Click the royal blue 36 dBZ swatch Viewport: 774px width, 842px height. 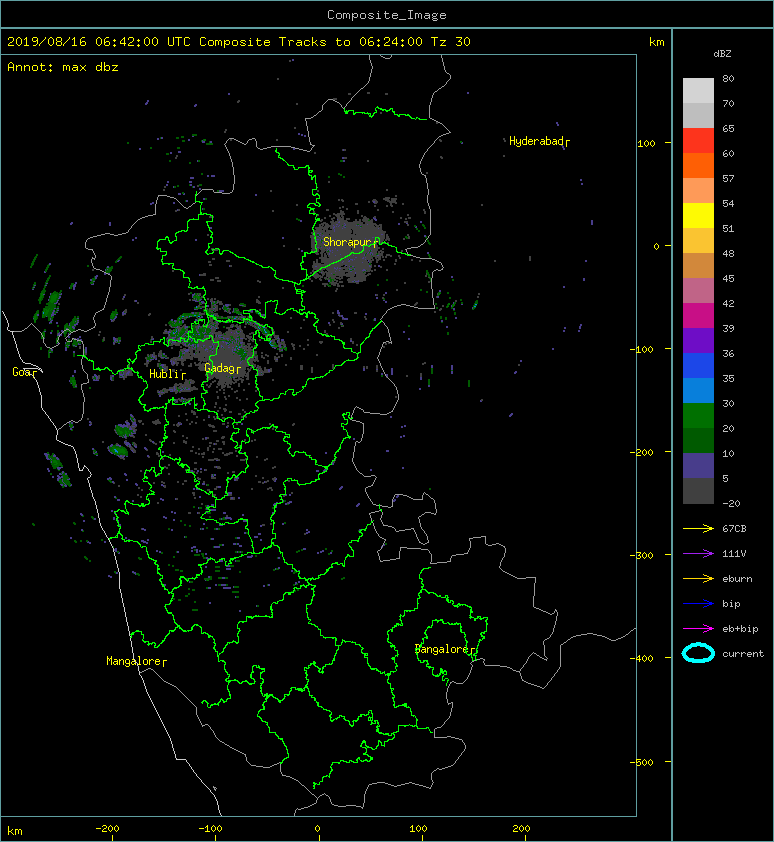pos(698,365)
